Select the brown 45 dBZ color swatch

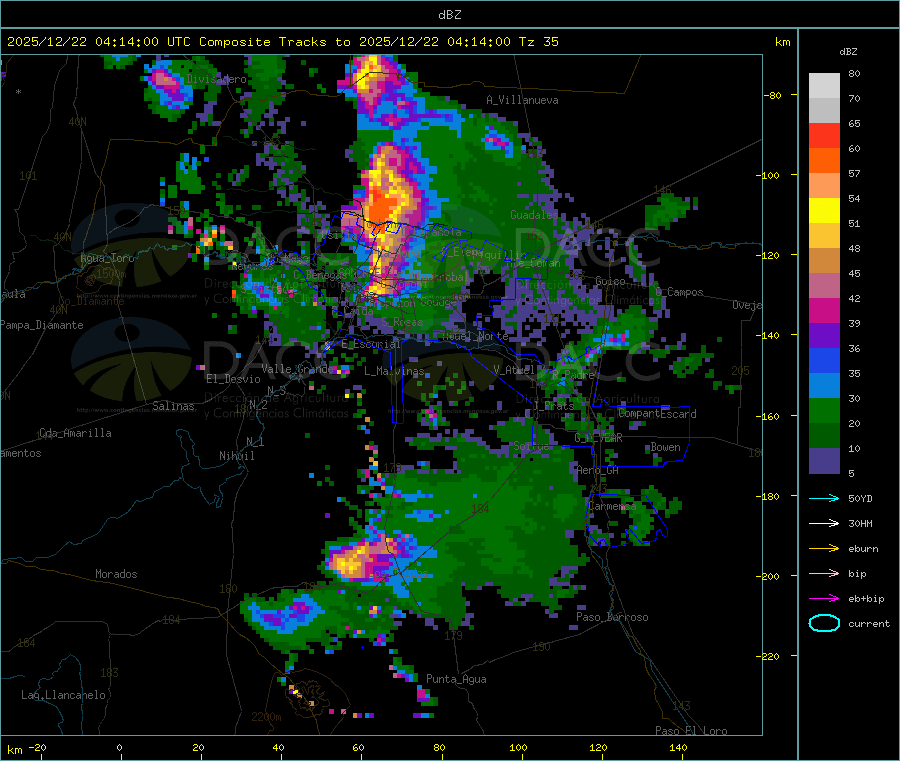pyautogui.click(x=824, y=261)
